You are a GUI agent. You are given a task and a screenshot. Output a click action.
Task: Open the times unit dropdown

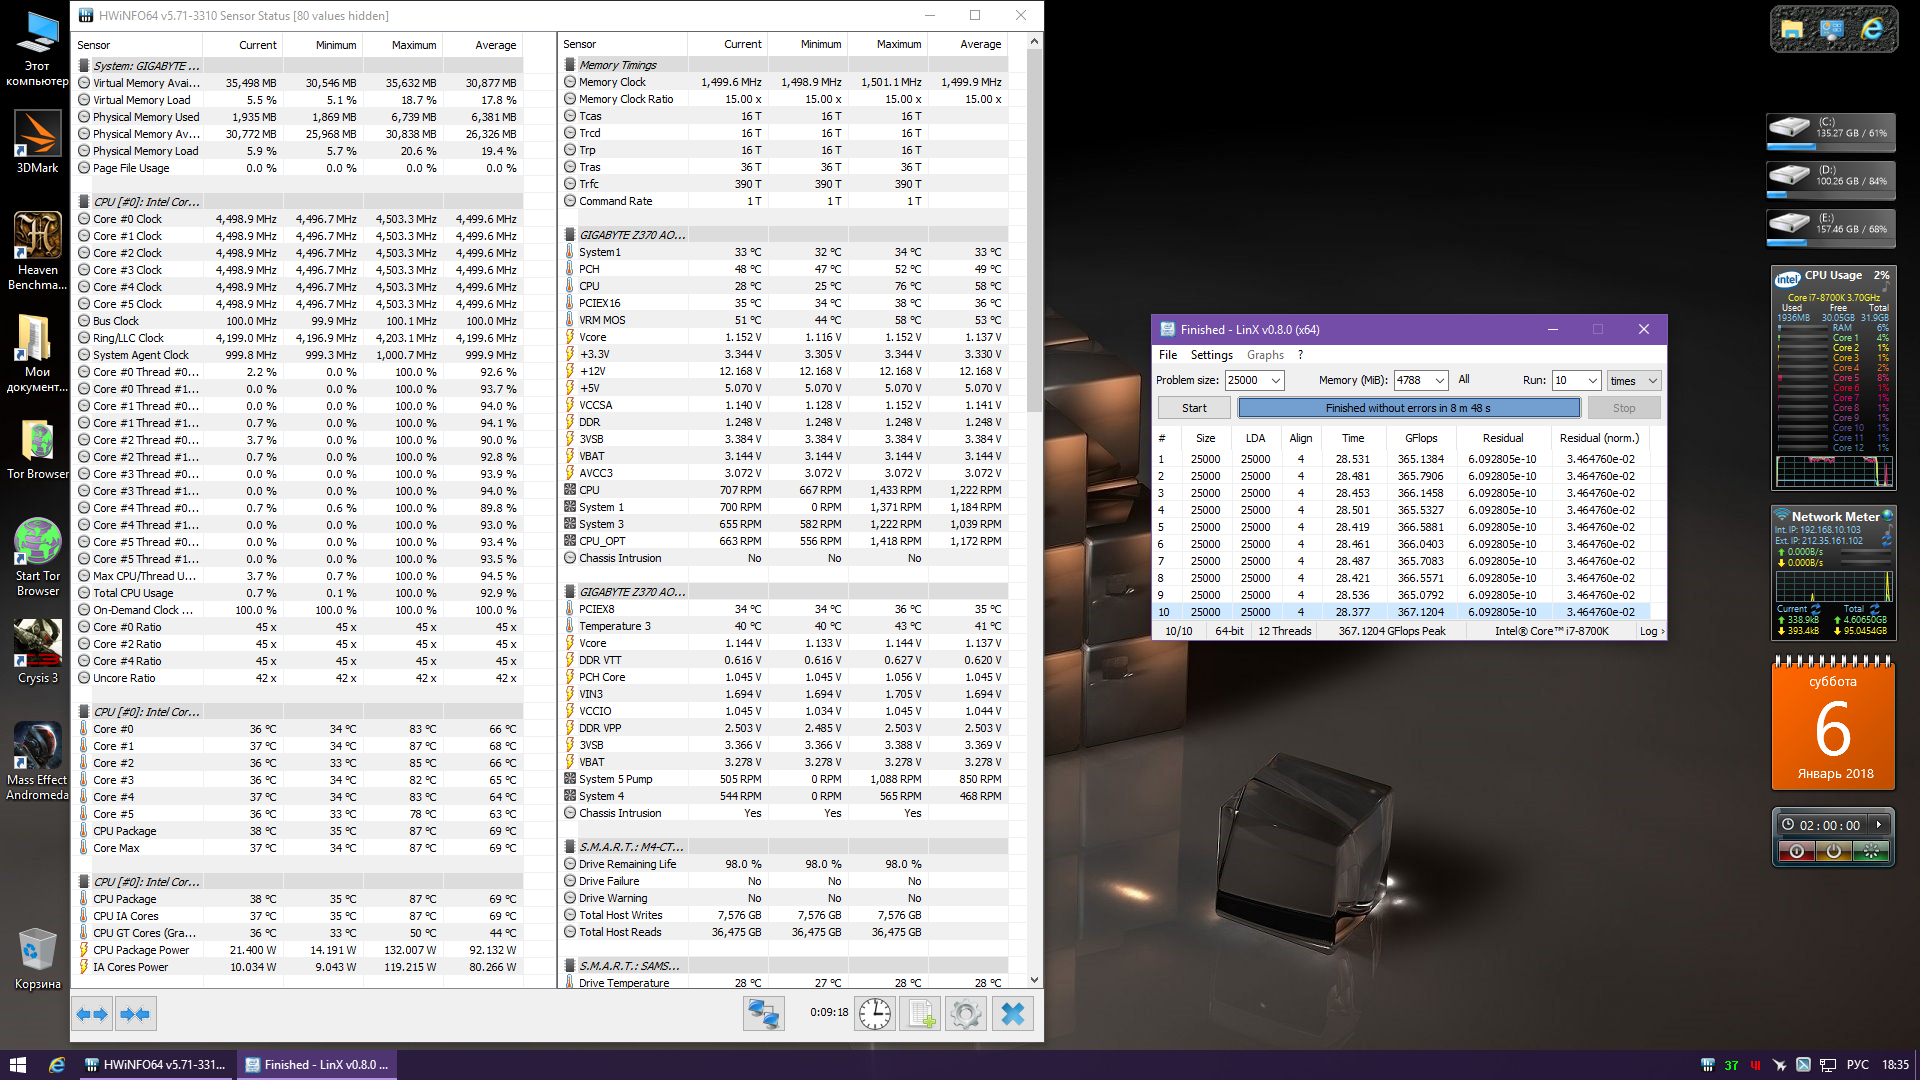(1652, 381)
